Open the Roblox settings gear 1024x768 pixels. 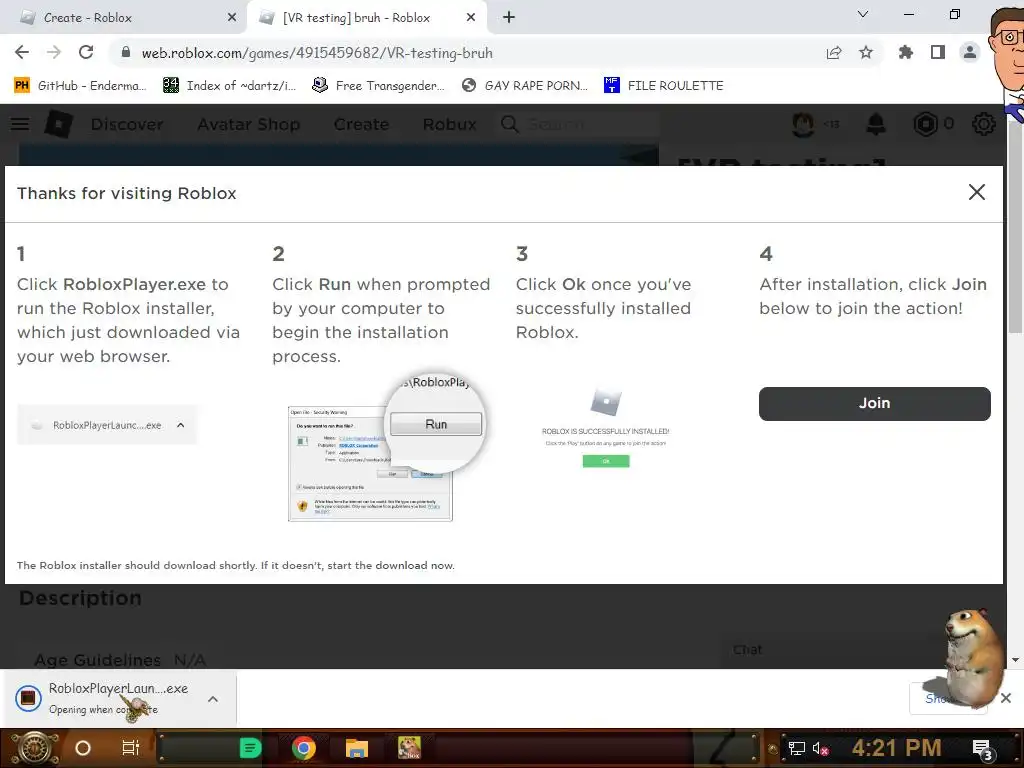coord(984,124)
